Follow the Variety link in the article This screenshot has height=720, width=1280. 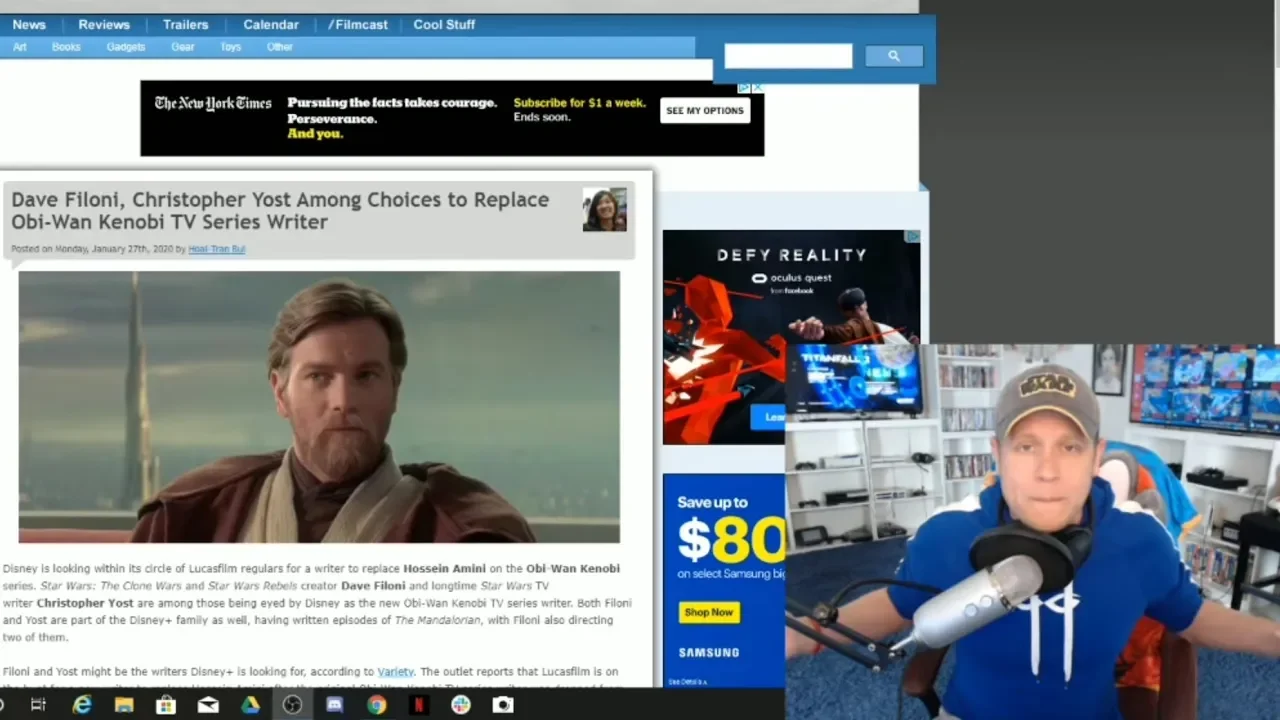tap(395, 672)
